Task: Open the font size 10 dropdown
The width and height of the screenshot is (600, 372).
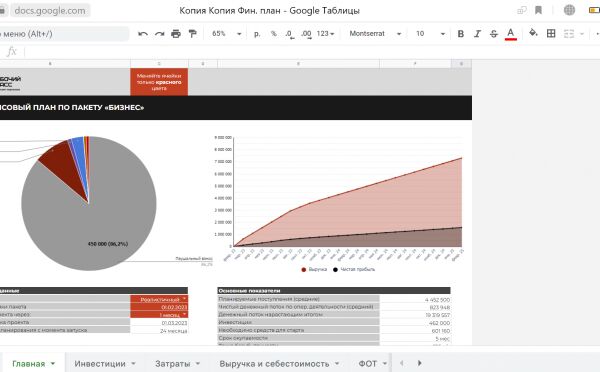Action: tap(430, 34)
